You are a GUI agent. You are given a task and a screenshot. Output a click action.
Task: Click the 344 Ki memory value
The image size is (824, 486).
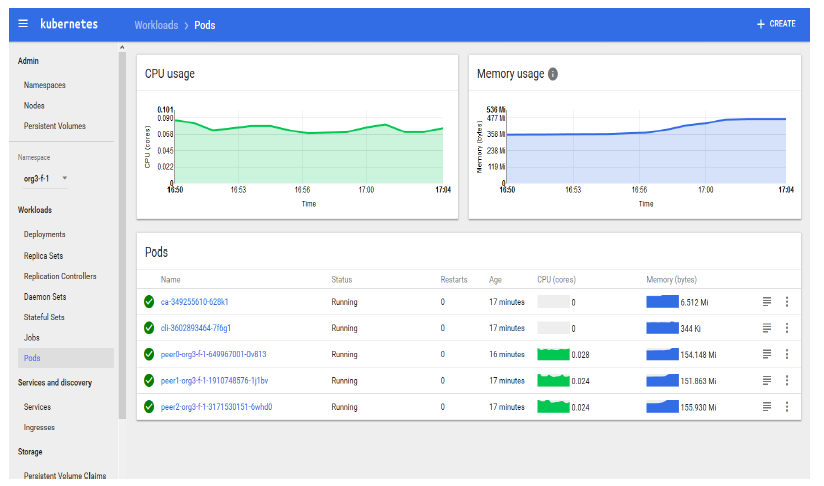(691, 329)
